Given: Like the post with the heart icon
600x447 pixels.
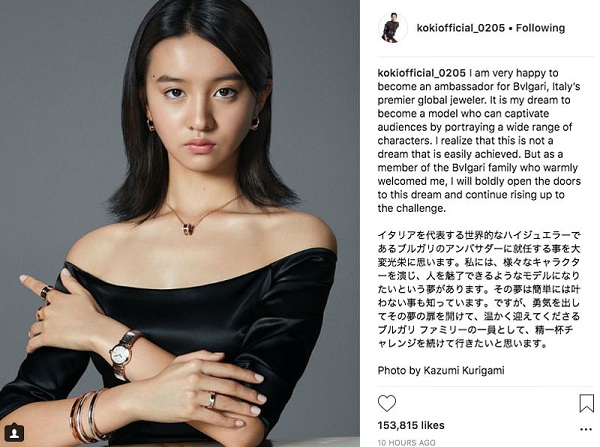Looking at the screenshot, I should pos(387,403).
